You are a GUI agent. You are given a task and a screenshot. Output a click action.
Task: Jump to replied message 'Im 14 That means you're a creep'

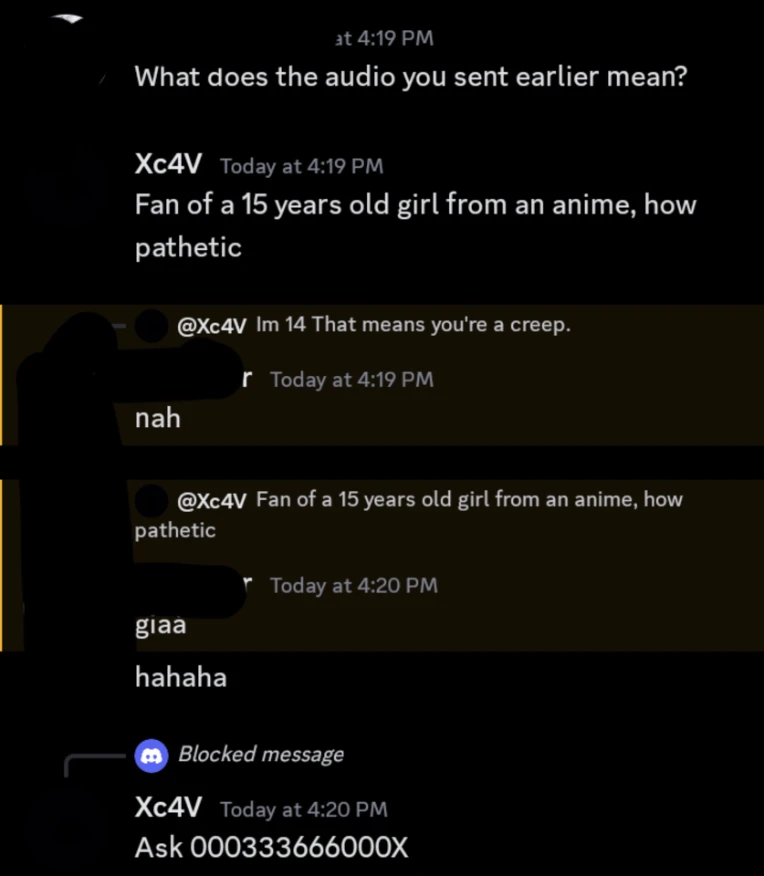pos(413,325)
